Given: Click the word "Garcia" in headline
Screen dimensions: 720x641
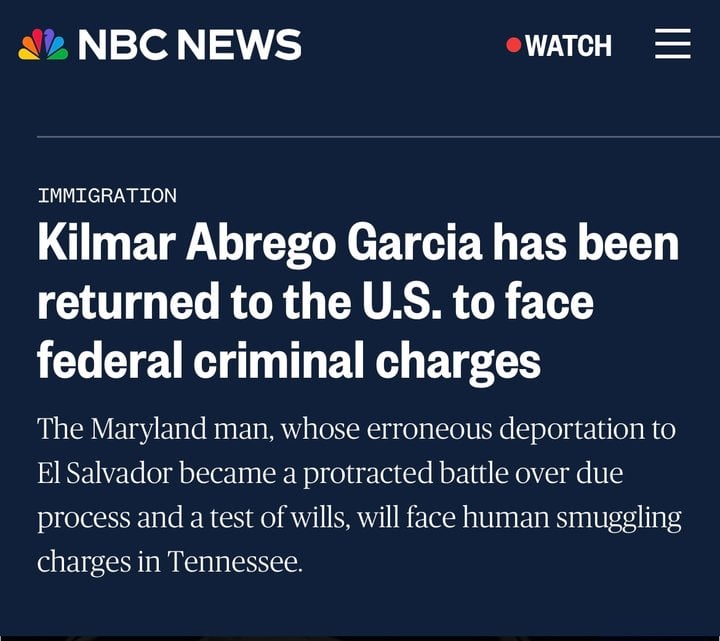Looking at the screenshot, I should [x=414, y=242].
